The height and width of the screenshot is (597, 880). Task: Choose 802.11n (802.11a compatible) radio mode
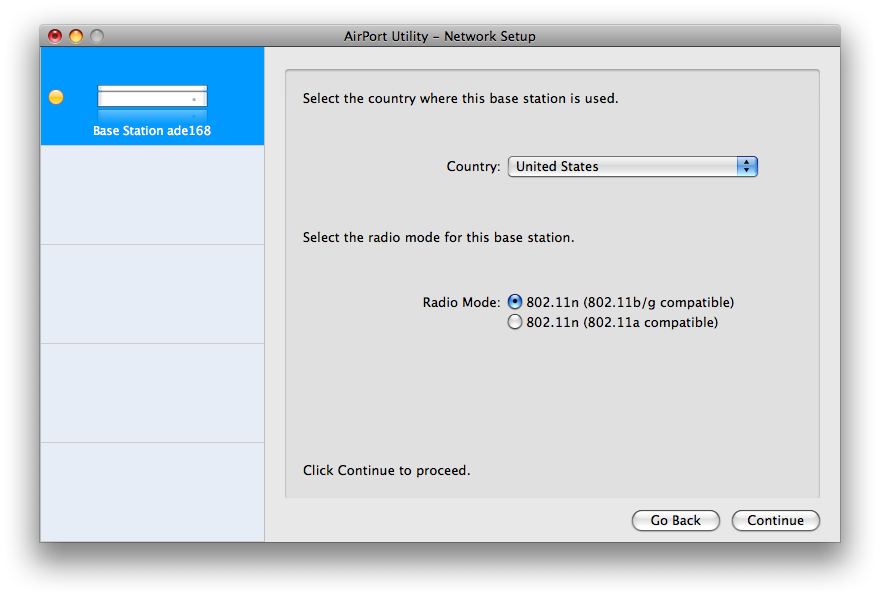tap(515, 322)
